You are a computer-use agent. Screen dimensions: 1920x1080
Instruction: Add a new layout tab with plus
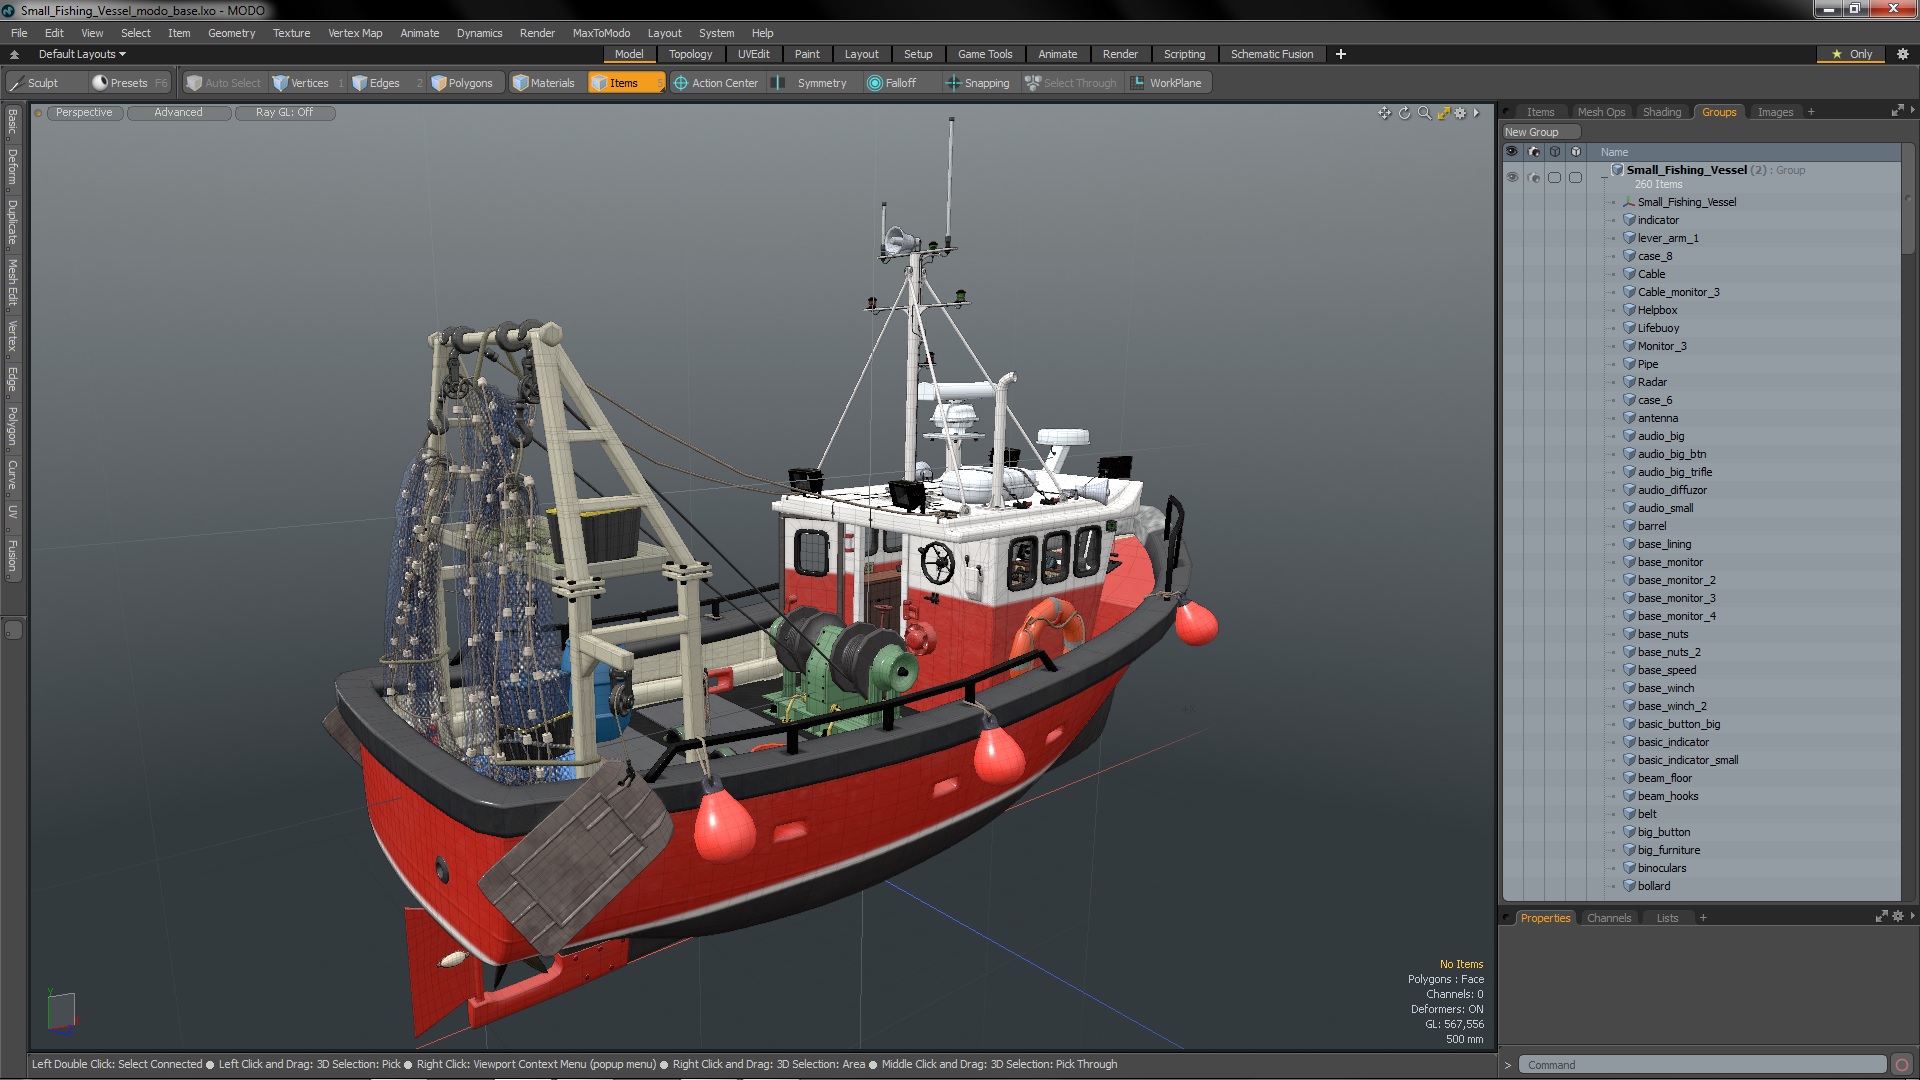pyautogui.click(x=1341, y=54)
